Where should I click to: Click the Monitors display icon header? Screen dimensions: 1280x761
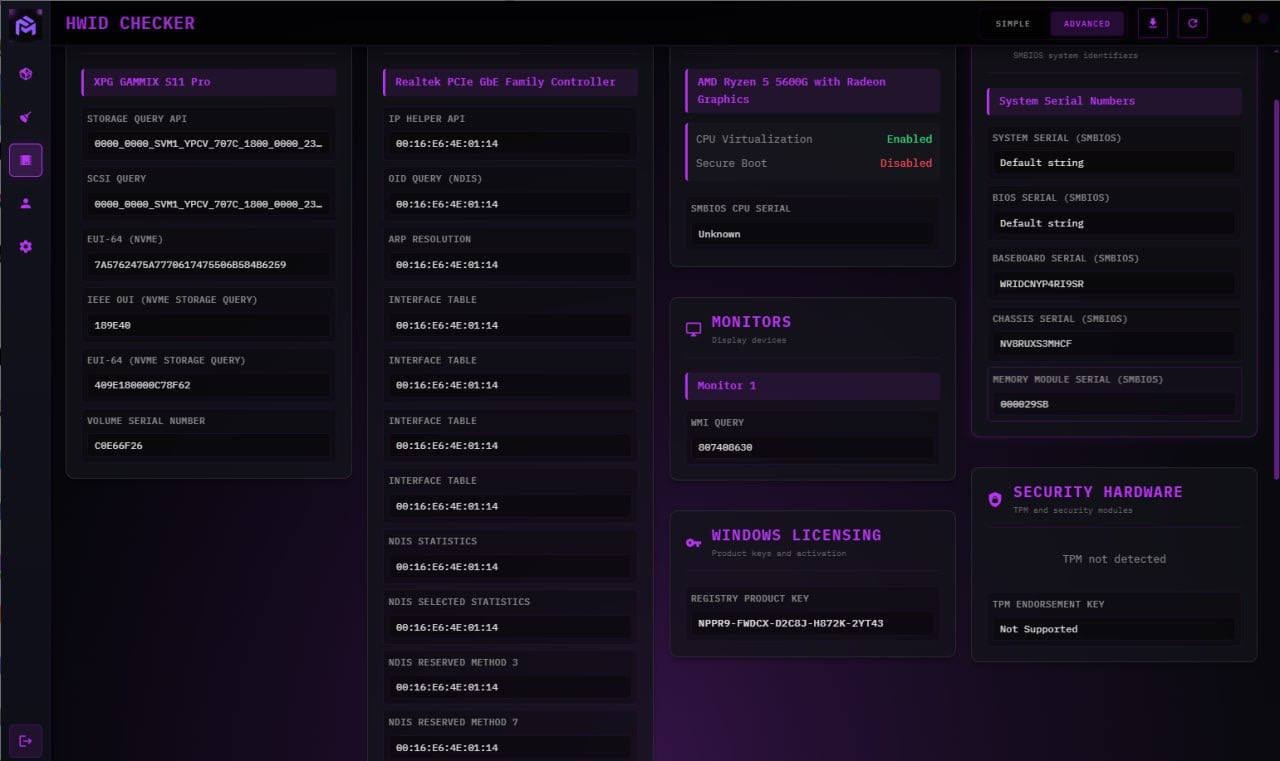tap(694, 327)
